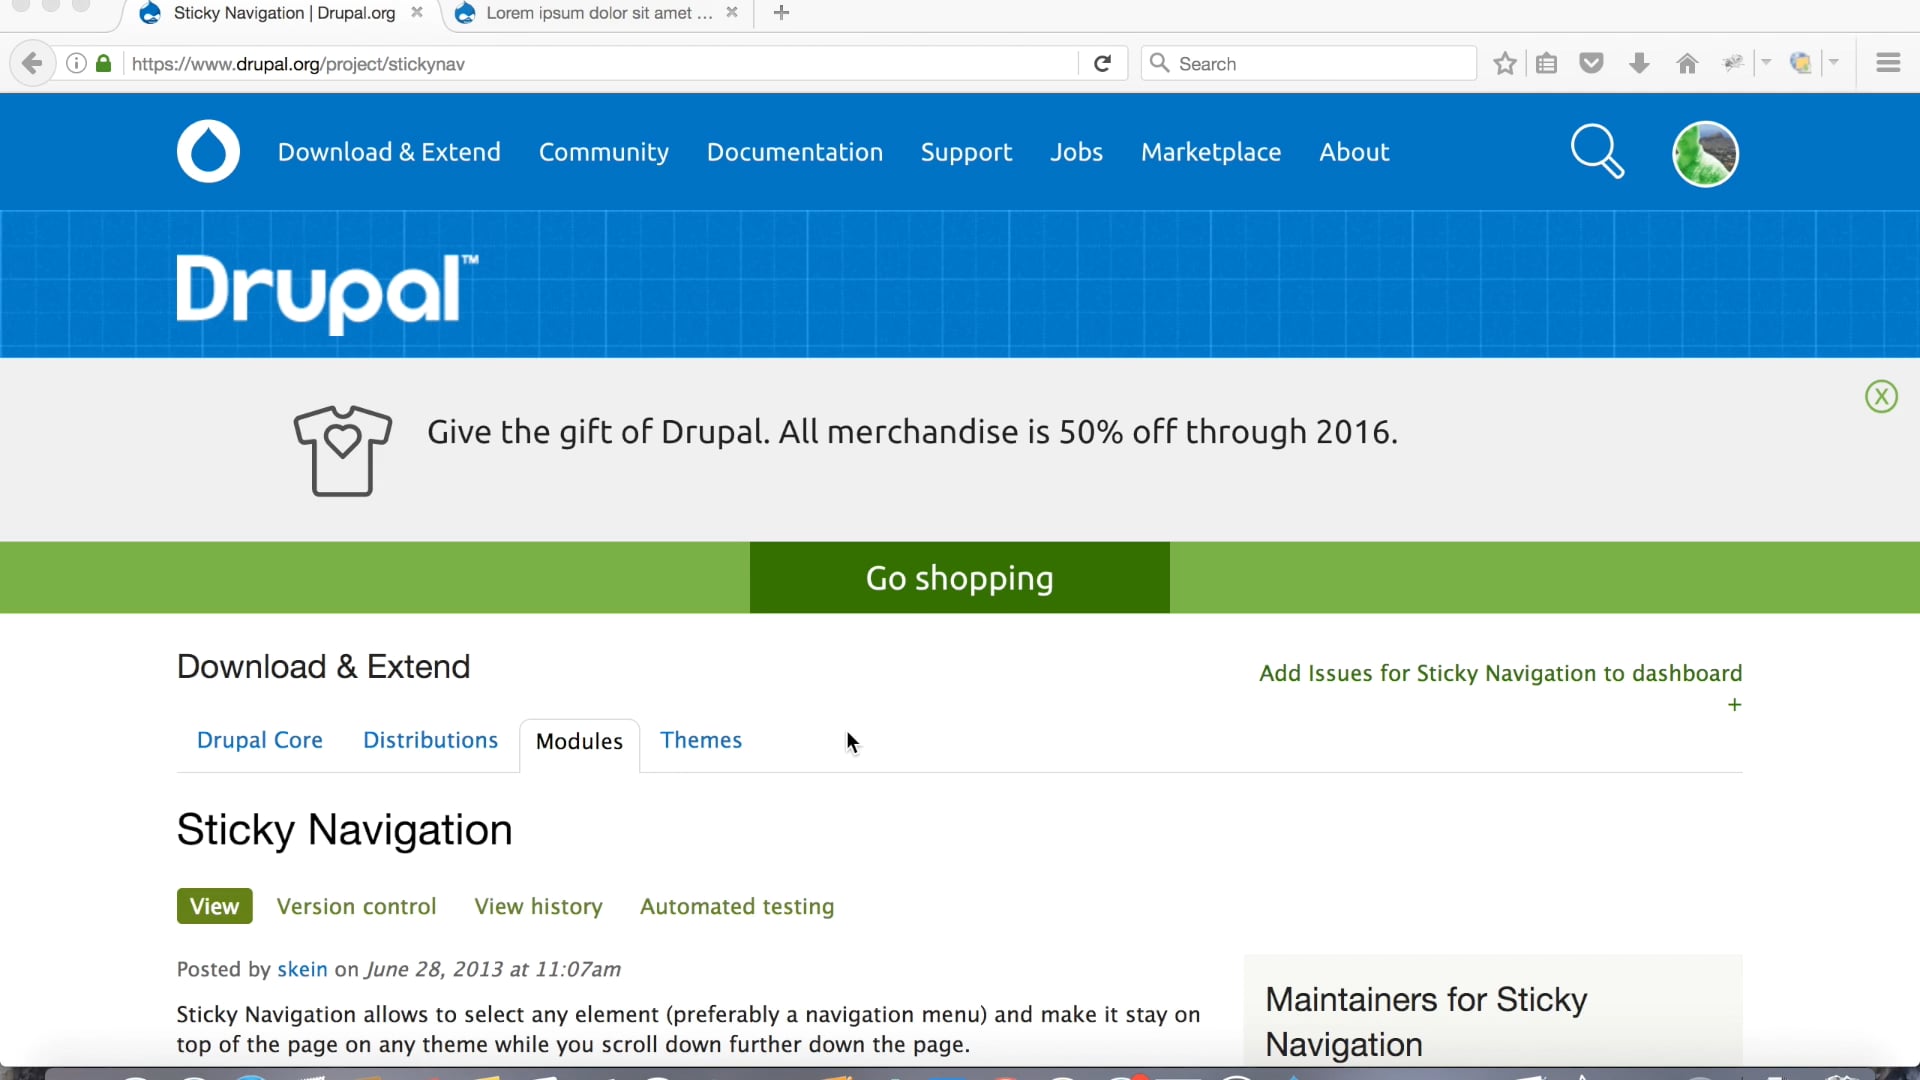Save page to Pocket

coord(1592,63)
